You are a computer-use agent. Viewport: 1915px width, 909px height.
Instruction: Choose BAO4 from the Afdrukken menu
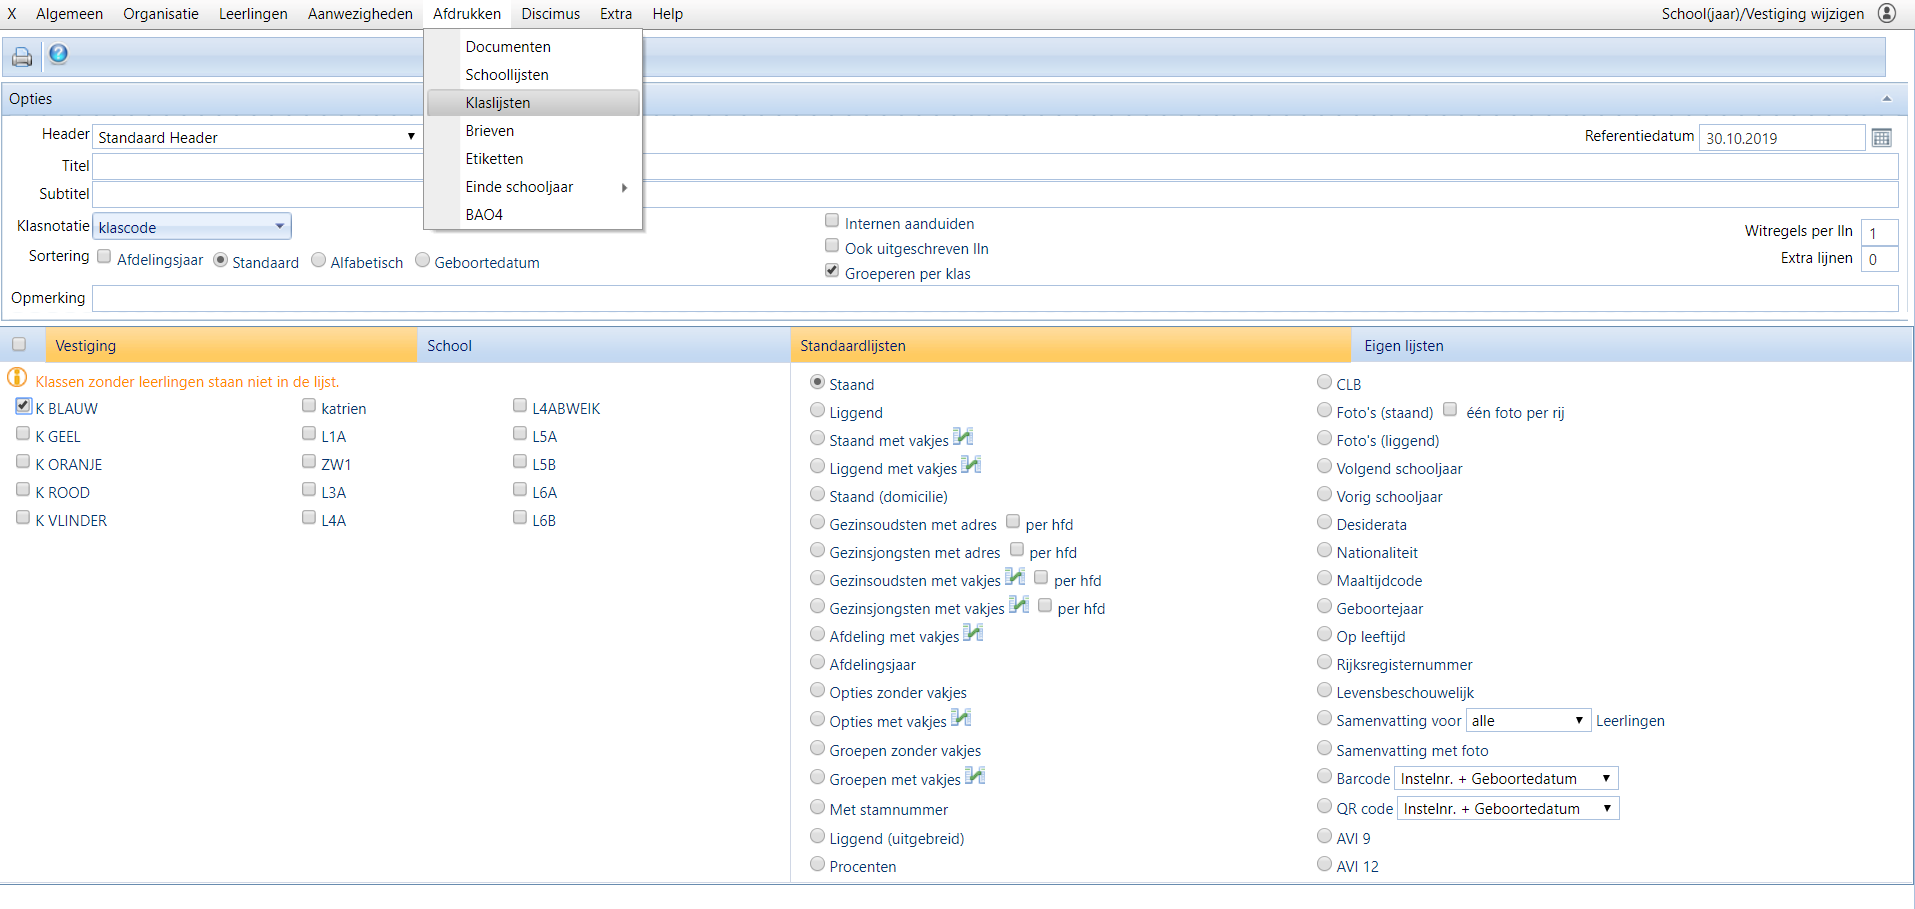[x=533, y=215]
